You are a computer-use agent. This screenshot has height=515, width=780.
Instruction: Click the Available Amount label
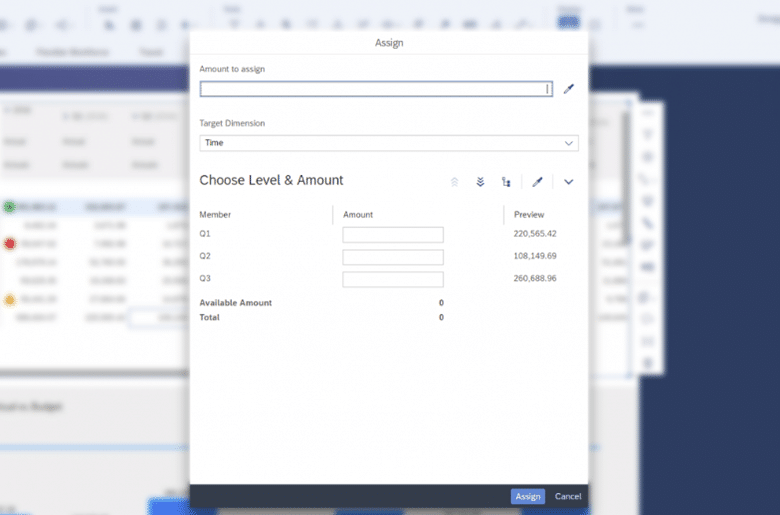point(236,303)
